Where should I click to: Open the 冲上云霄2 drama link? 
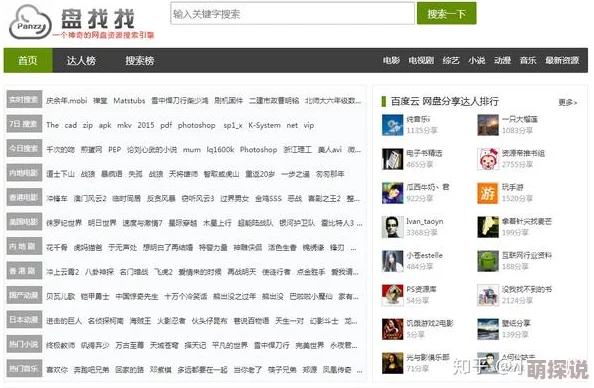[x=63, y=272]
